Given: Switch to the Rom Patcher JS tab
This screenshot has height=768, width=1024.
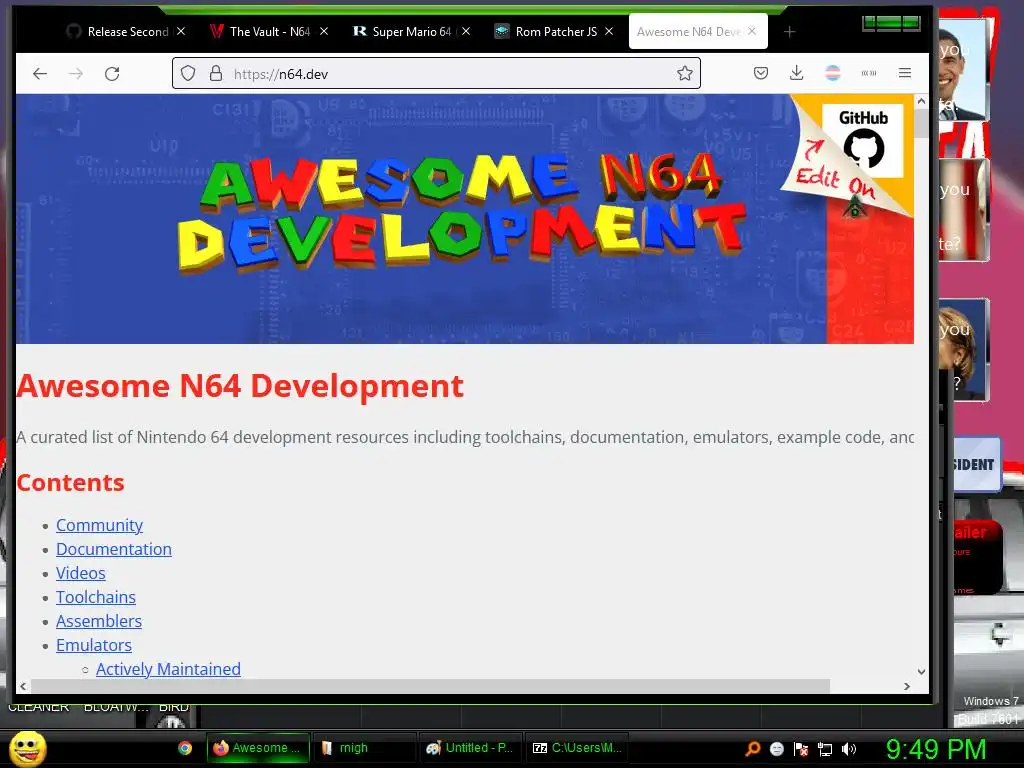Looking at the screenshot, I should point(554,31).
